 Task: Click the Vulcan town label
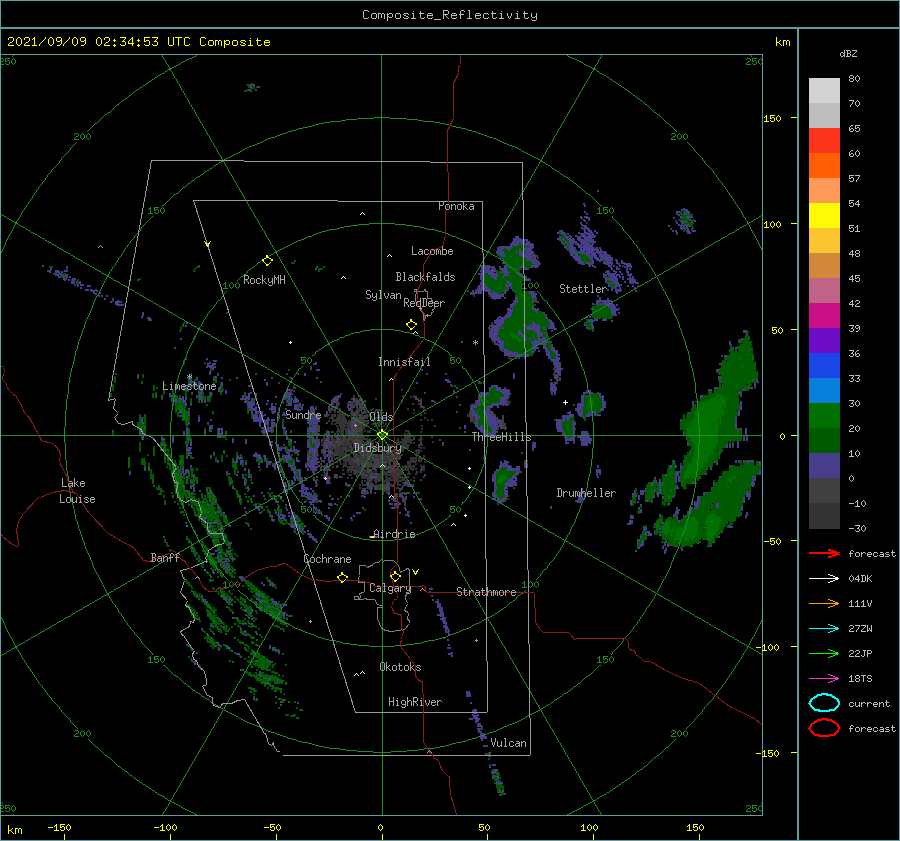pyautogui.click(x=509, y=743)
